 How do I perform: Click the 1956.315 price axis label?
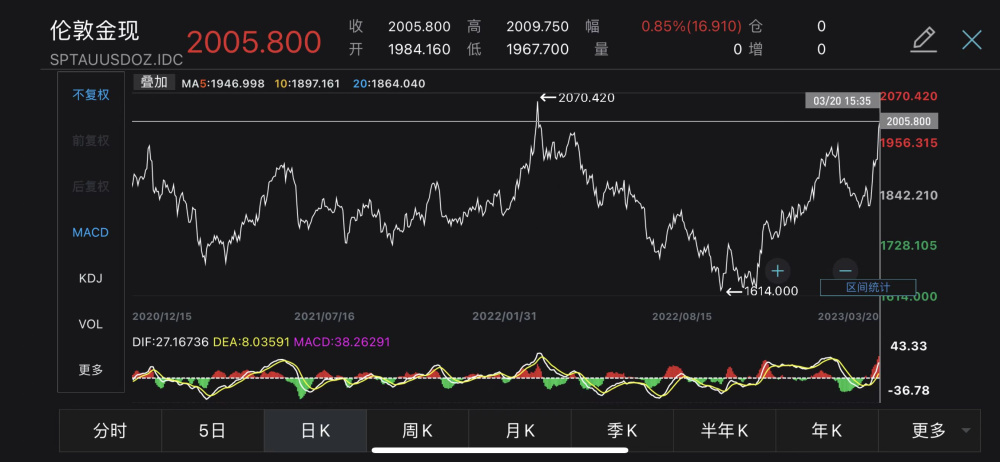click(909, 143)
